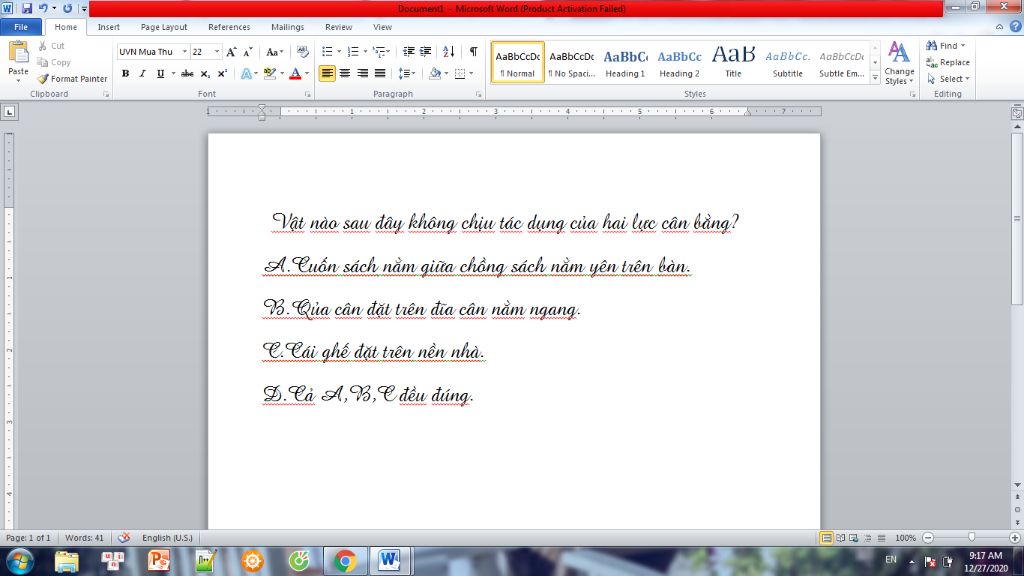This screenshot has width=1024, height=576.
Task: Grow the font size
Action: [x=231, y=52]
